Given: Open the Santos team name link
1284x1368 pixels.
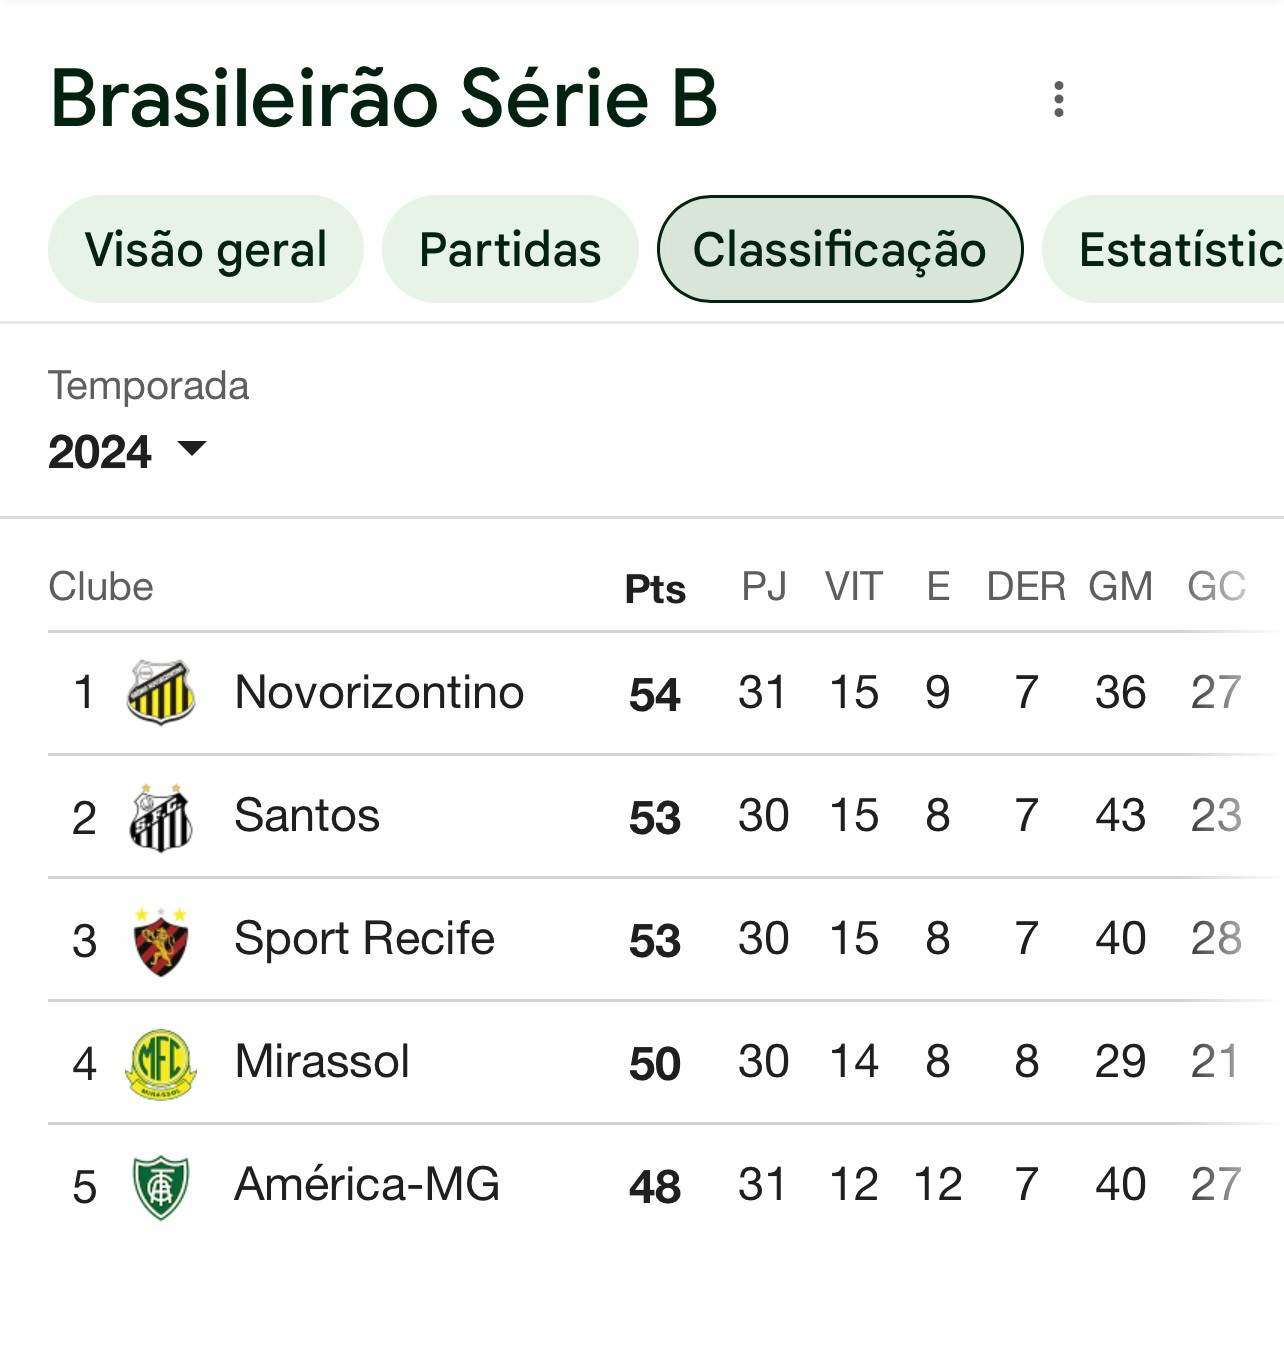Looking at the screenshot, I should [307, 815].
